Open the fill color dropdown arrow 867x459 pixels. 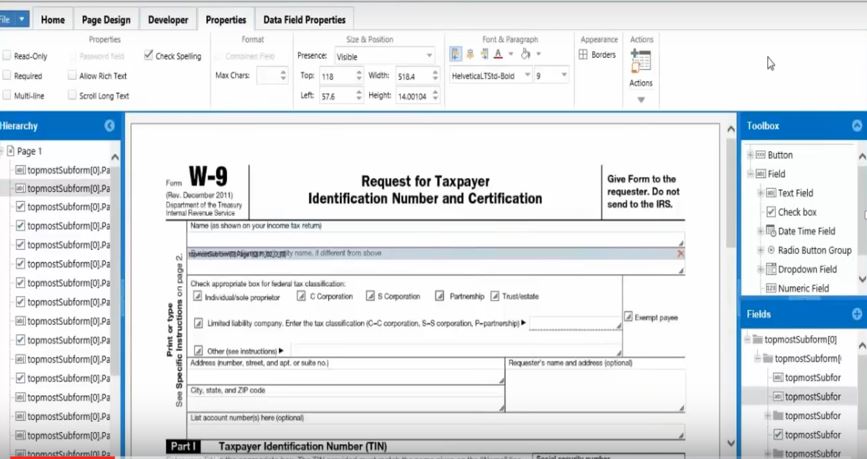tap(539, 54)
